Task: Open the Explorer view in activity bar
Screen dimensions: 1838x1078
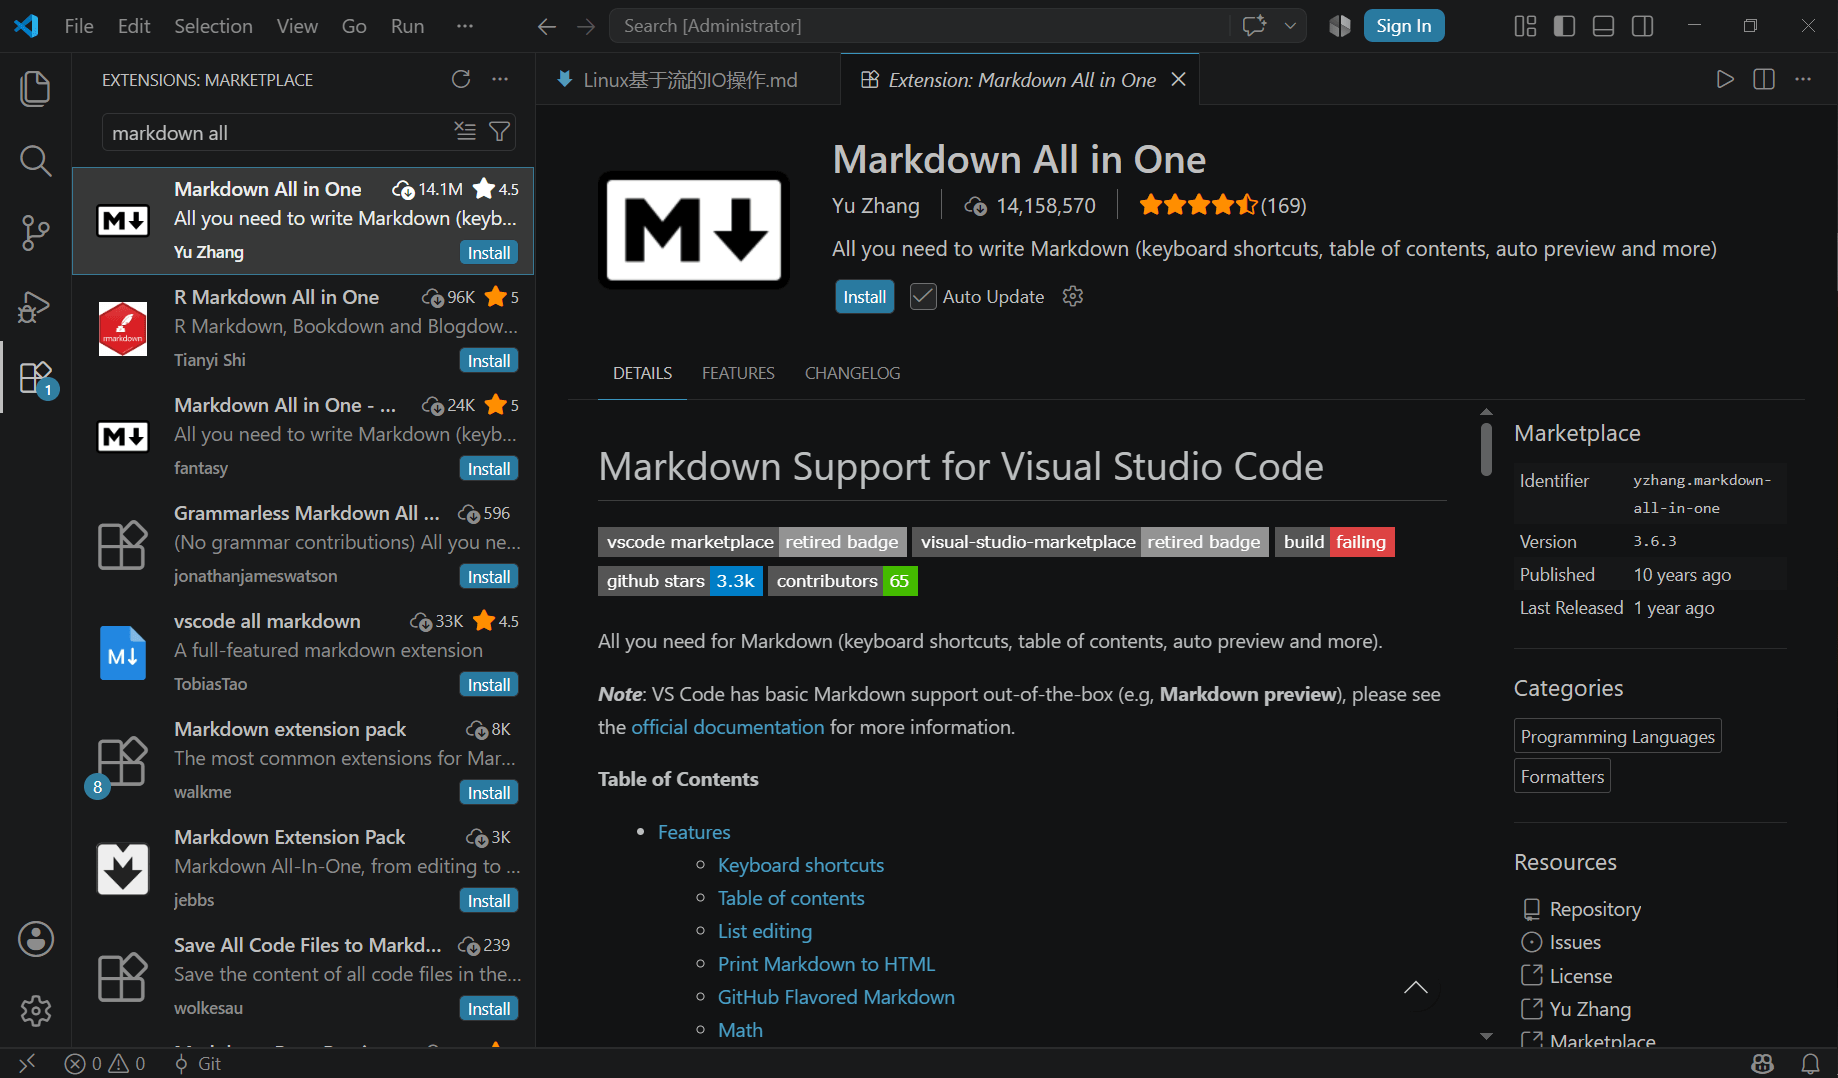Action: tap(36, 88)
